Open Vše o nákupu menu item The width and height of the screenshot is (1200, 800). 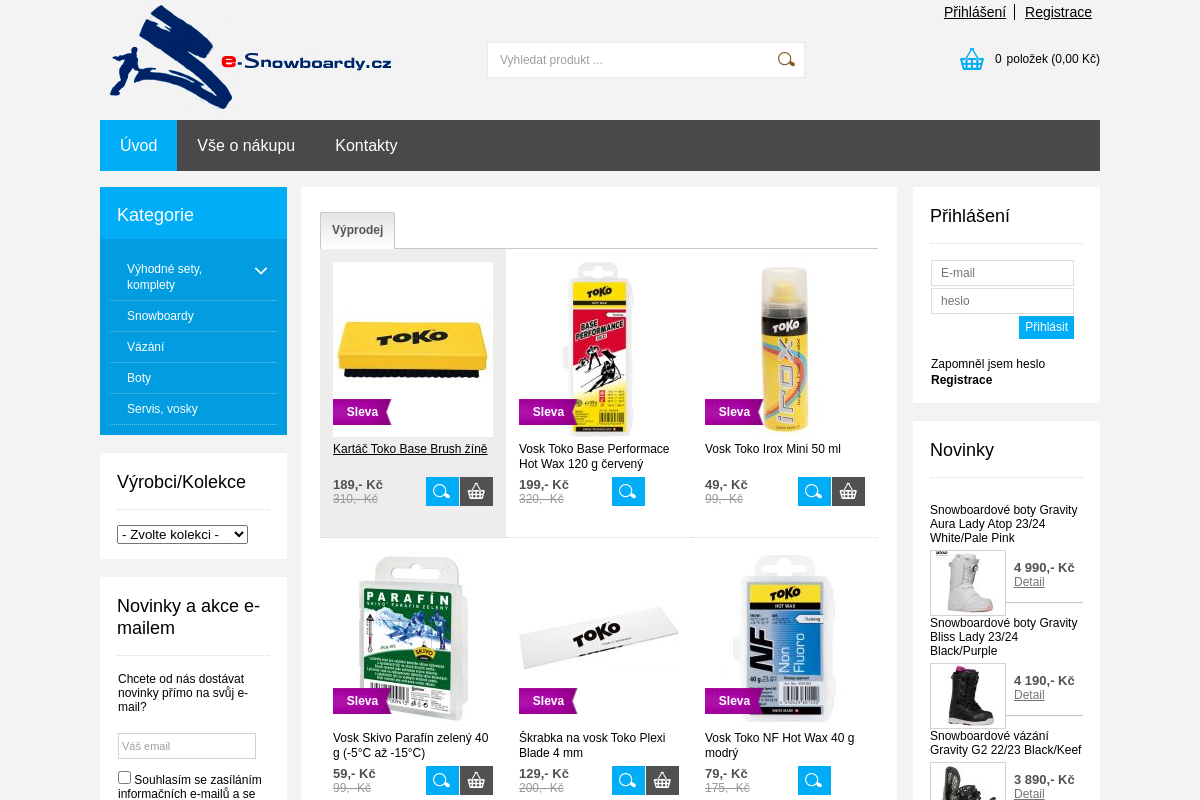246,146
